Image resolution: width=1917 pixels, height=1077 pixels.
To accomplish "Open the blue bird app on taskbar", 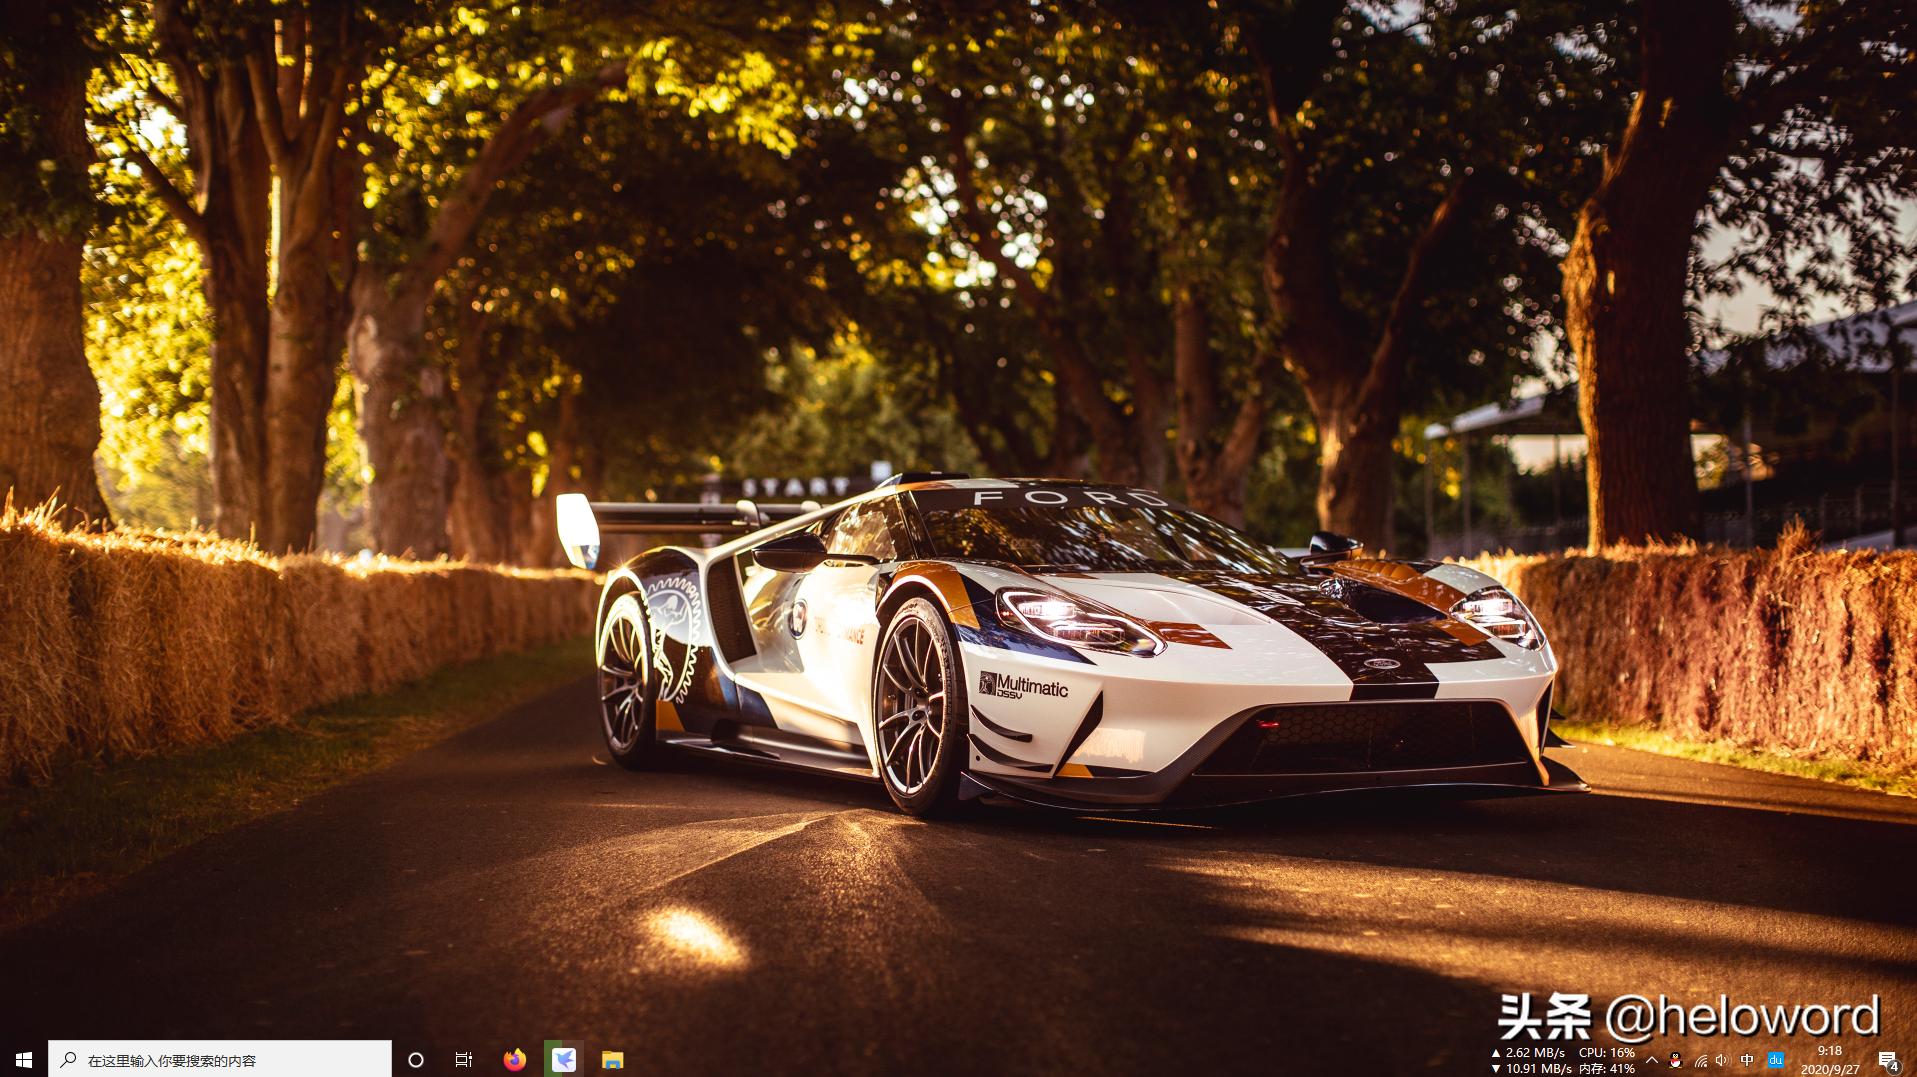I will tap(564, 1059).
